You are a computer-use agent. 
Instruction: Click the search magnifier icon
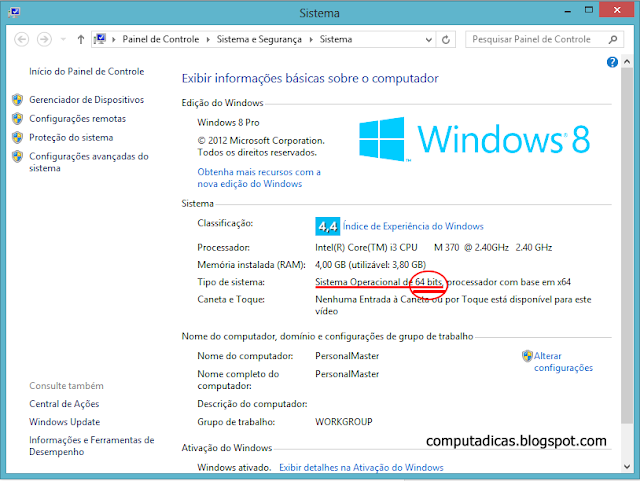click(x=613, y=39)
